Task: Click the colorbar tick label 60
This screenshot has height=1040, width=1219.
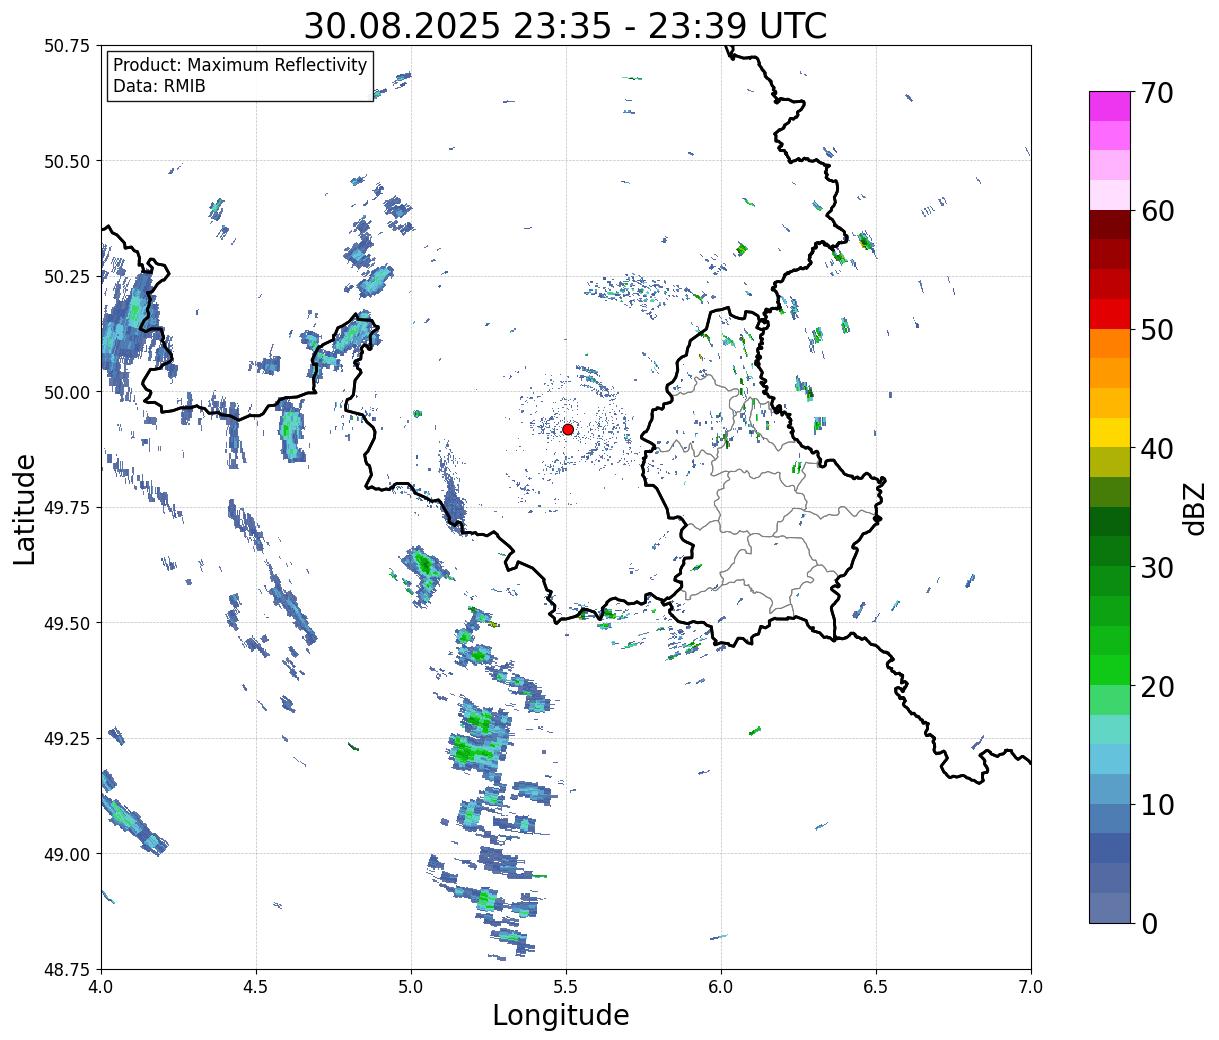Action: coord(1156,211)
